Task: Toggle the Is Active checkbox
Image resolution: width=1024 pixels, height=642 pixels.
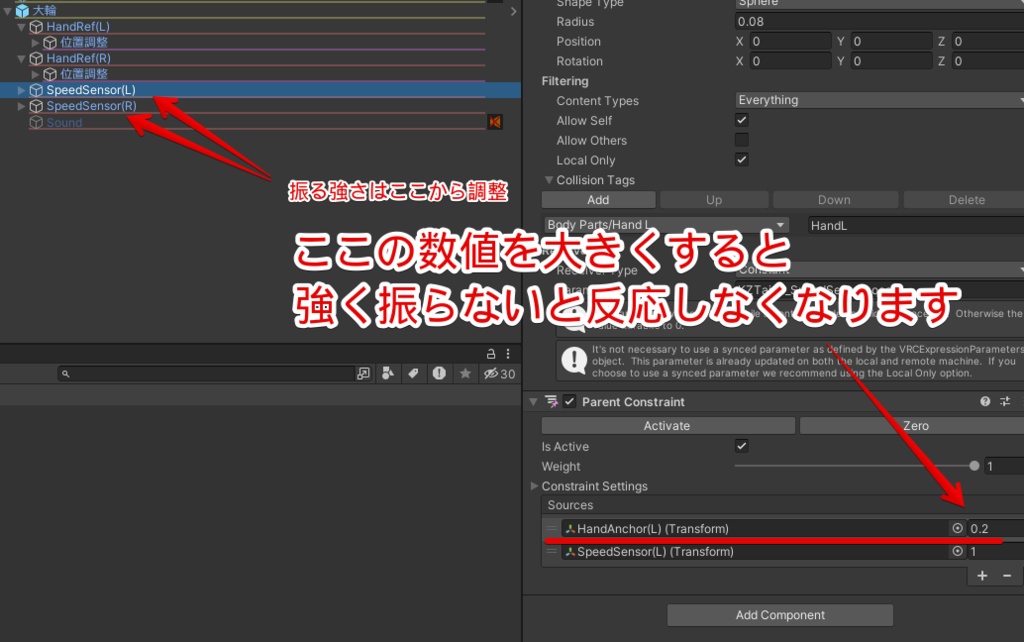Action: pyautogui.click(x=741, y=446)
